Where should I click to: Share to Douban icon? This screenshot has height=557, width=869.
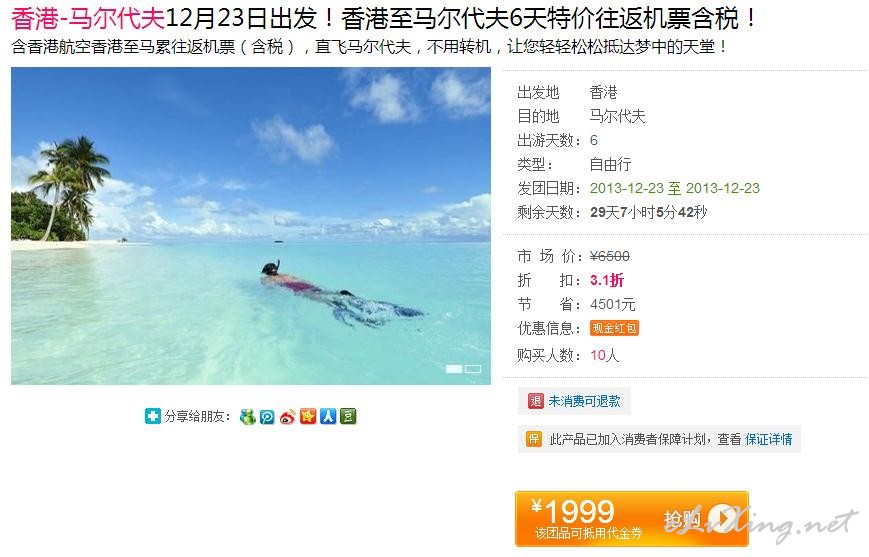click(348, 416)
